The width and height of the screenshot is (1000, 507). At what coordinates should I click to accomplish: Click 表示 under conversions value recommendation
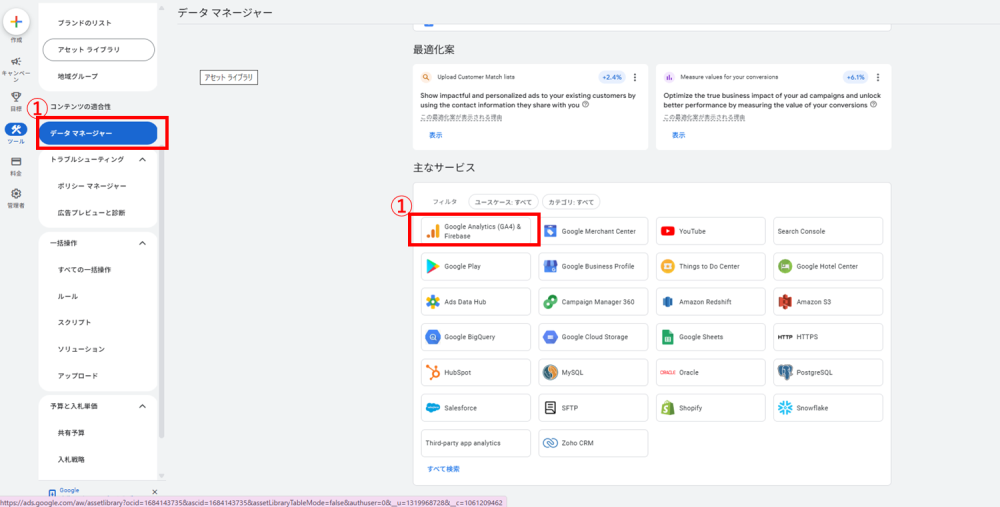(679, 135)
